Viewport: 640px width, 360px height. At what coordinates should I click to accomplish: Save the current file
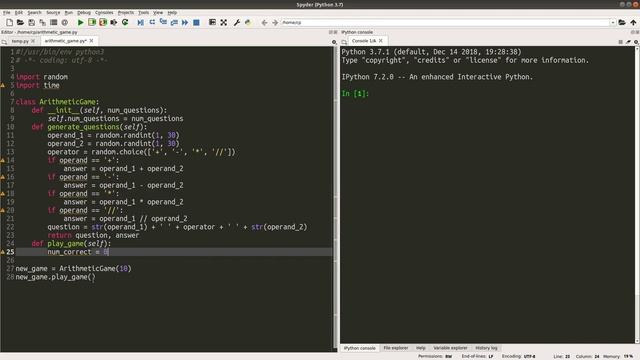[31, 22]
